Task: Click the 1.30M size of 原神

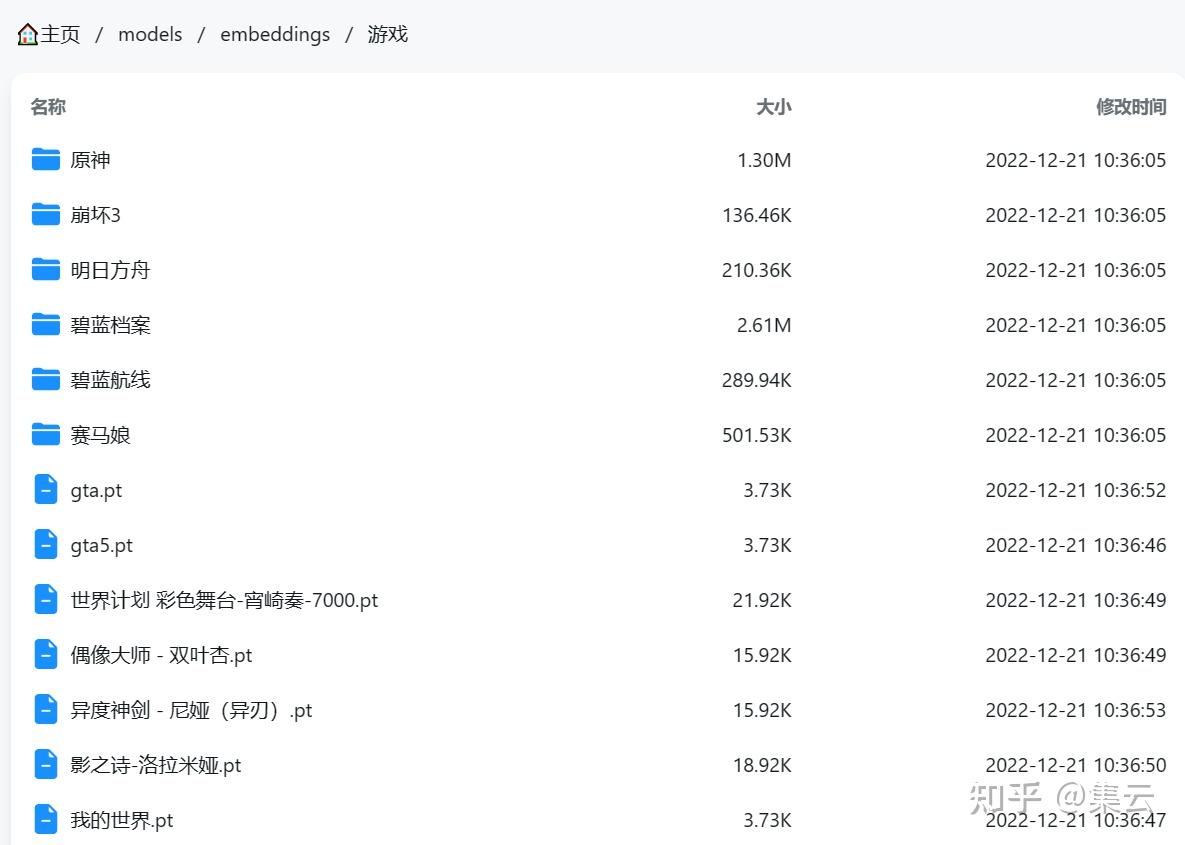Action: 764,159
